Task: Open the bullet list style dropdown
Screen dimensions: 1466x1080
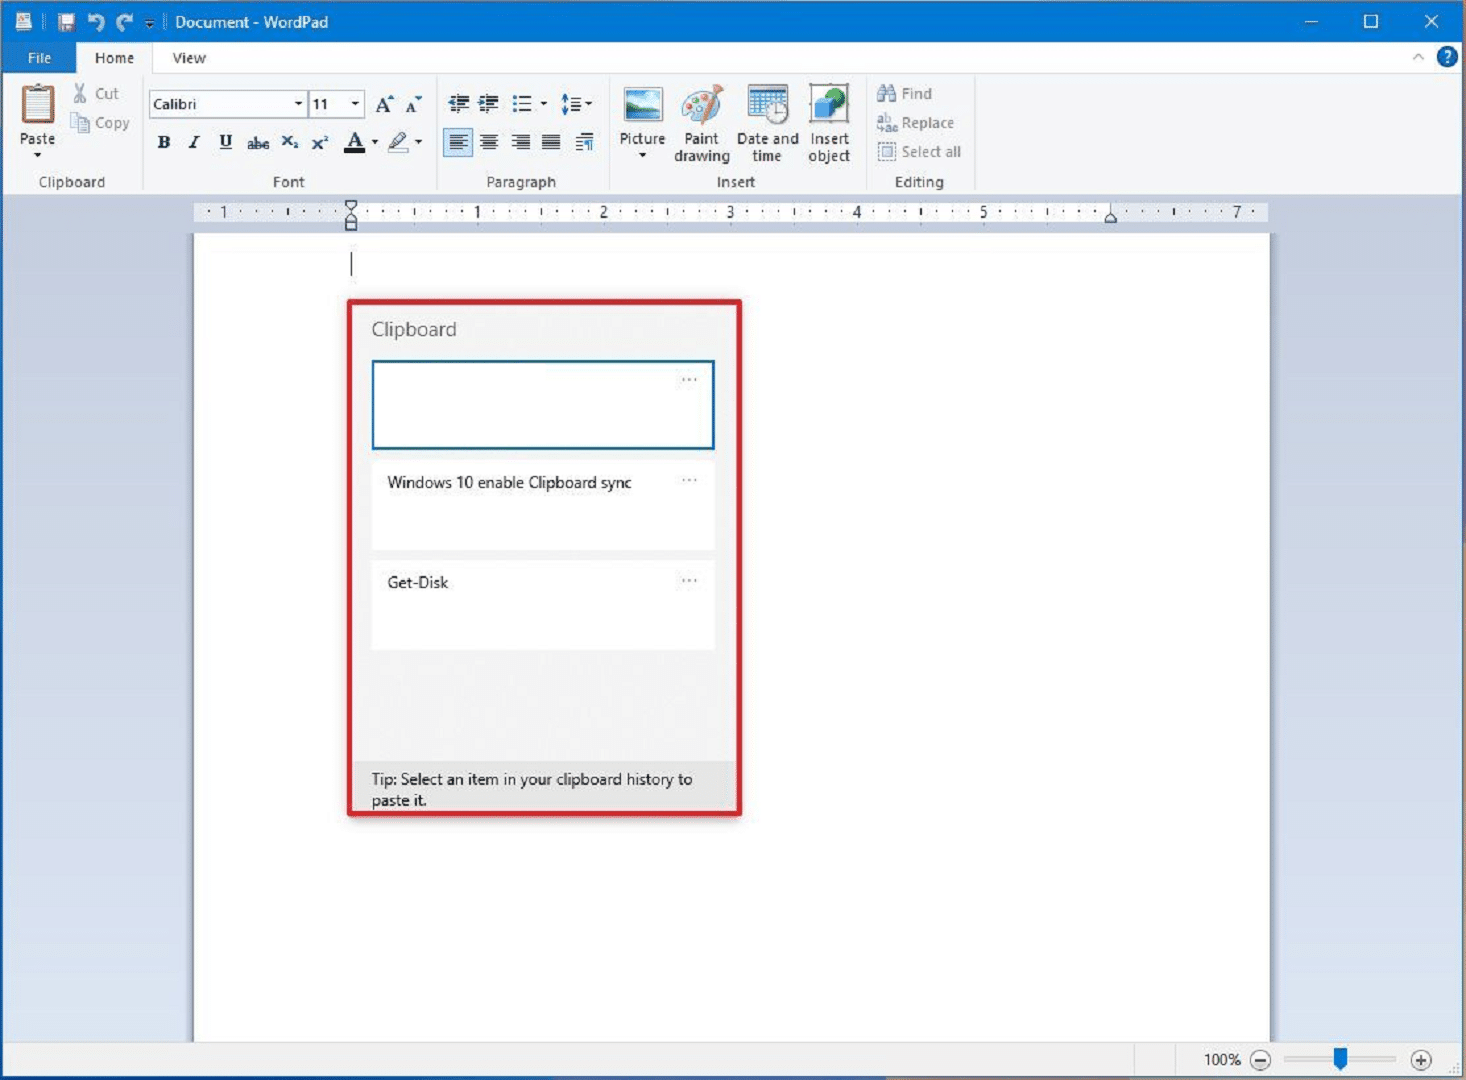Action: [544, 104]
